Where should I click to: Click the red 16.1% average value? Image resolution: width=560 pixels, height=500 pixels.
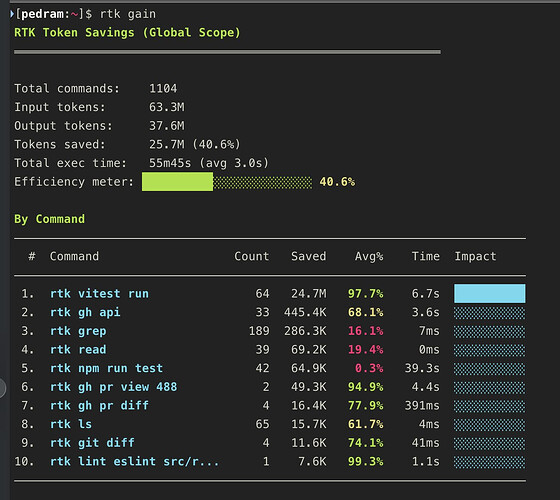[365, 331]
